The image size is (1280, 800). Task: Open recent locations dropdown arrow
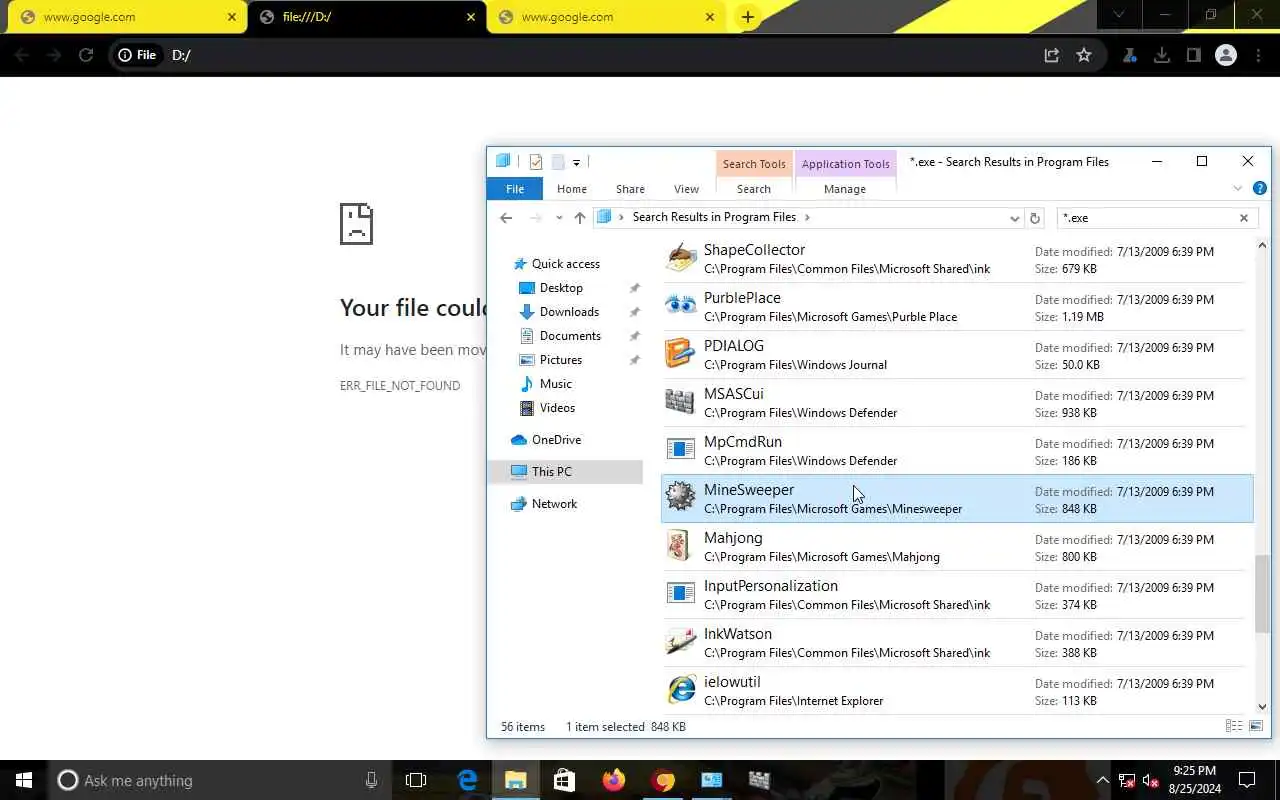558,218
